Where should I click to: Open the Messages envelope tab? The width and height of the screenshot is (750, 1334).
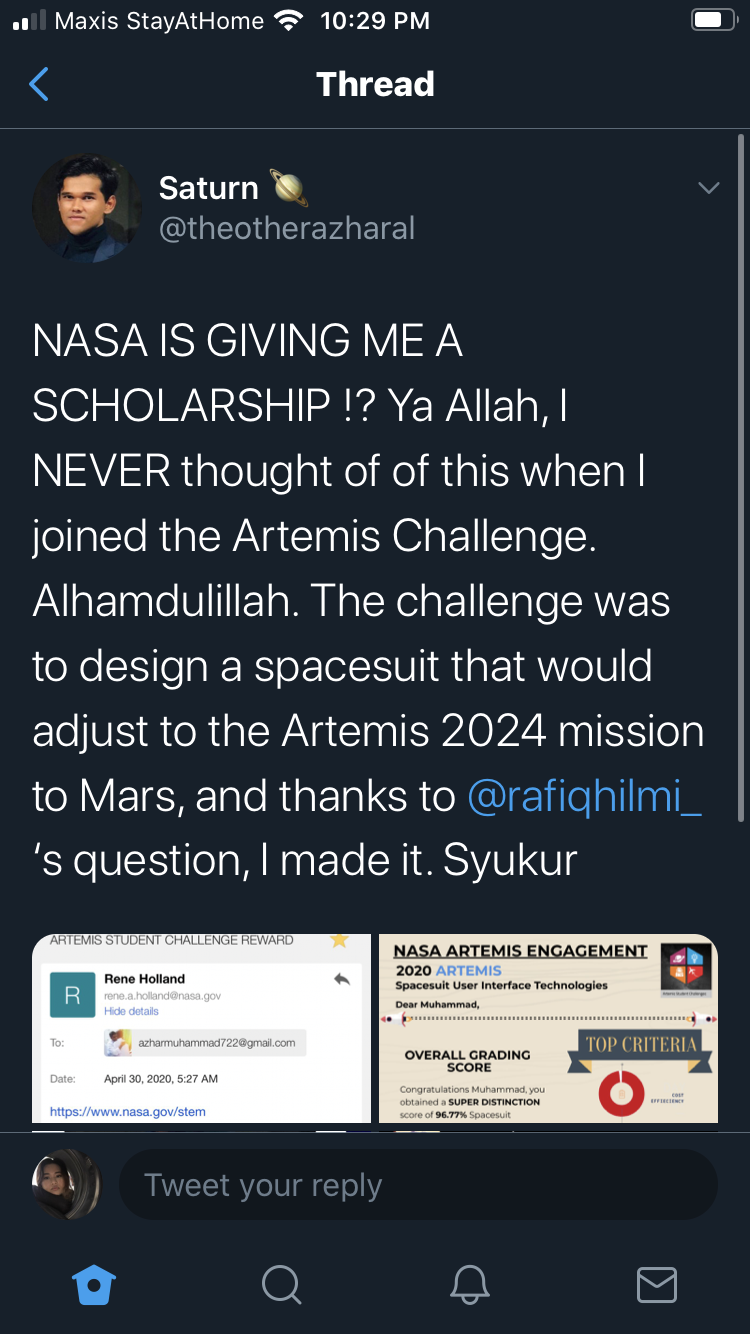coord(656,1284)
